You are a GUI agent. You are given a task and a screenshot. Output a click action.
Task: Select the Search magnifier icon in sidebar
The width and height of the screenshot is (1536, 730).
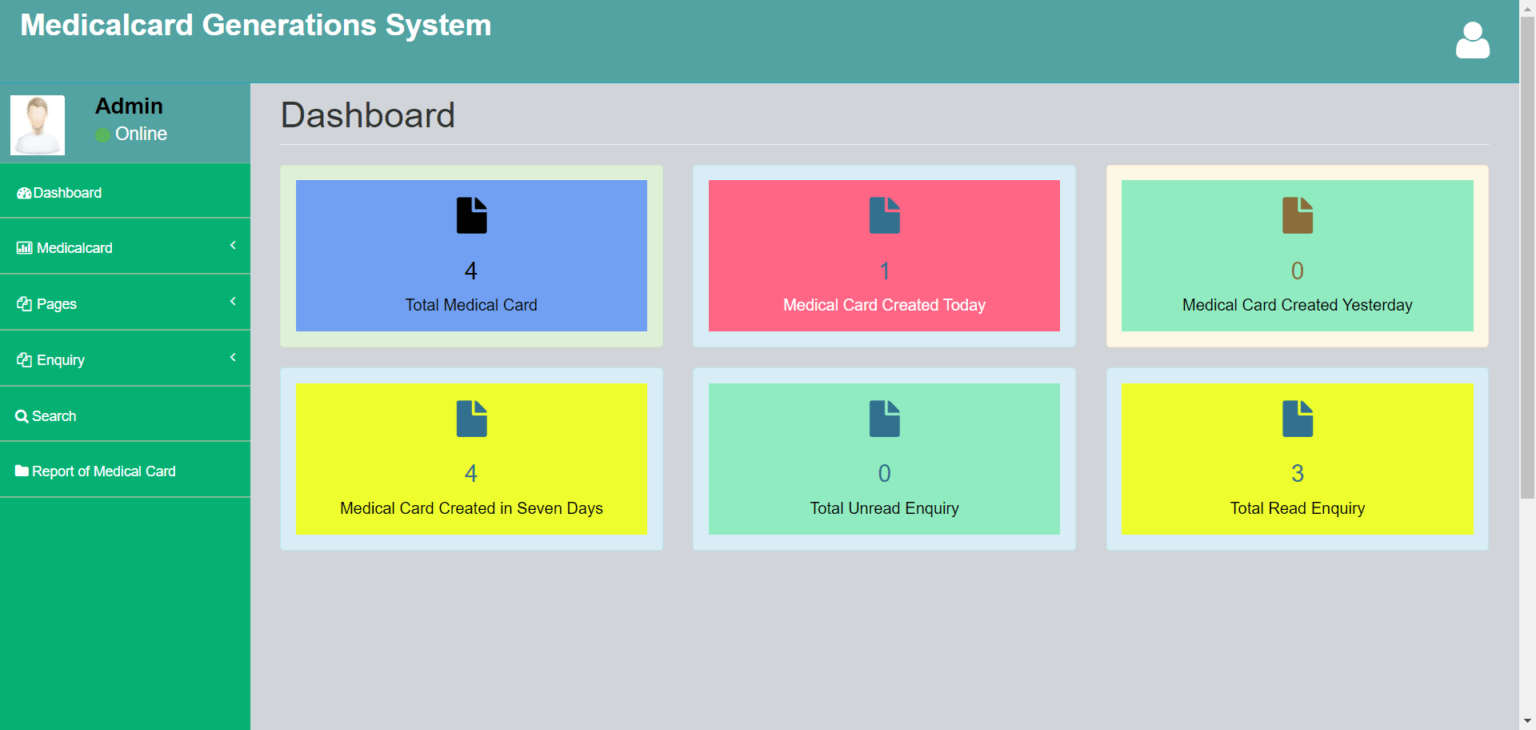pyautogui.click(x=23, y=415)
